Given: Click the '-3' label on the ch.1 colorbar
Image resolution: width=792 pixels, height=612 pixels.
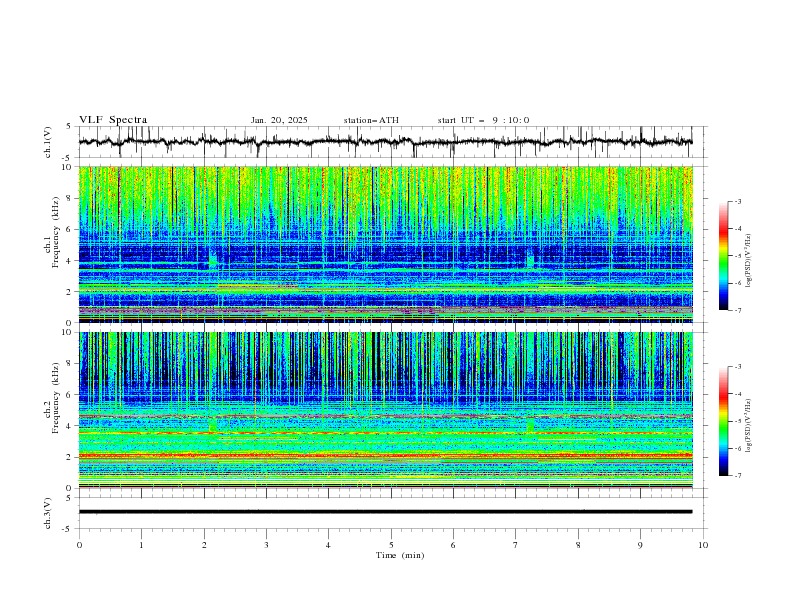Looking at the screenshot, I should tap(738, 201).
